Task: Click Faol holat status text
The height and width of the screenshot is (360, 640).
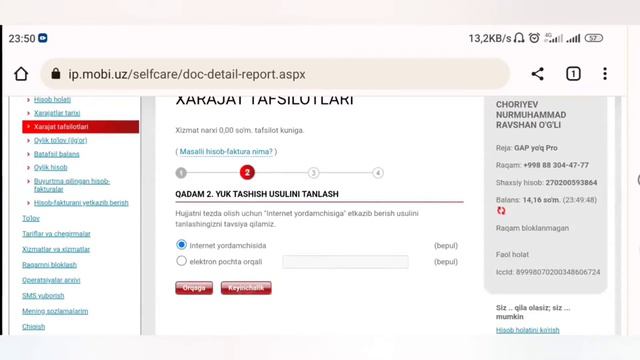Action: coord(512,254)
